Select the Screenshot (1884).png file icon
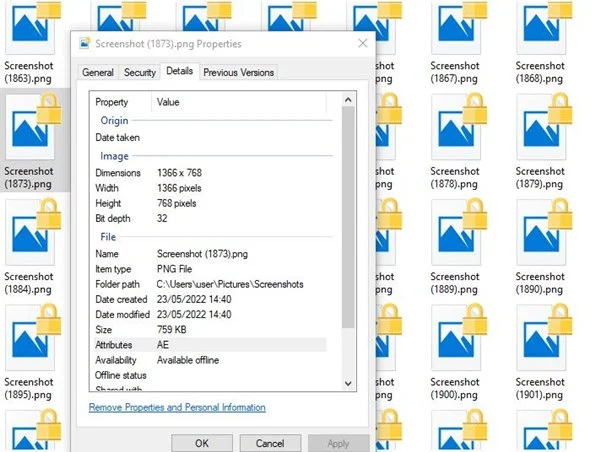600x452 pixels. [x=31, y=232]
